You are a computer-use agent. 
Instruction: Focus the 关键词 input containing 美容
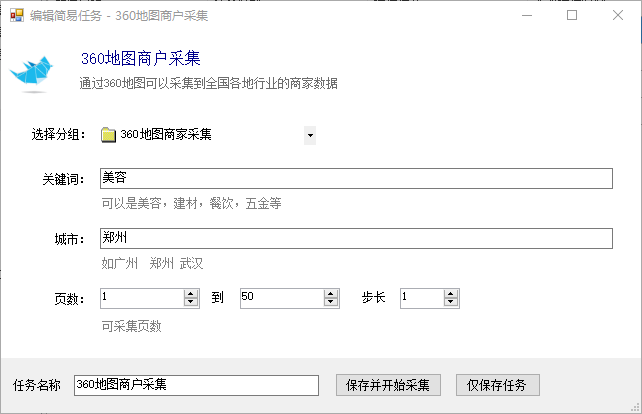pos(356,179)
